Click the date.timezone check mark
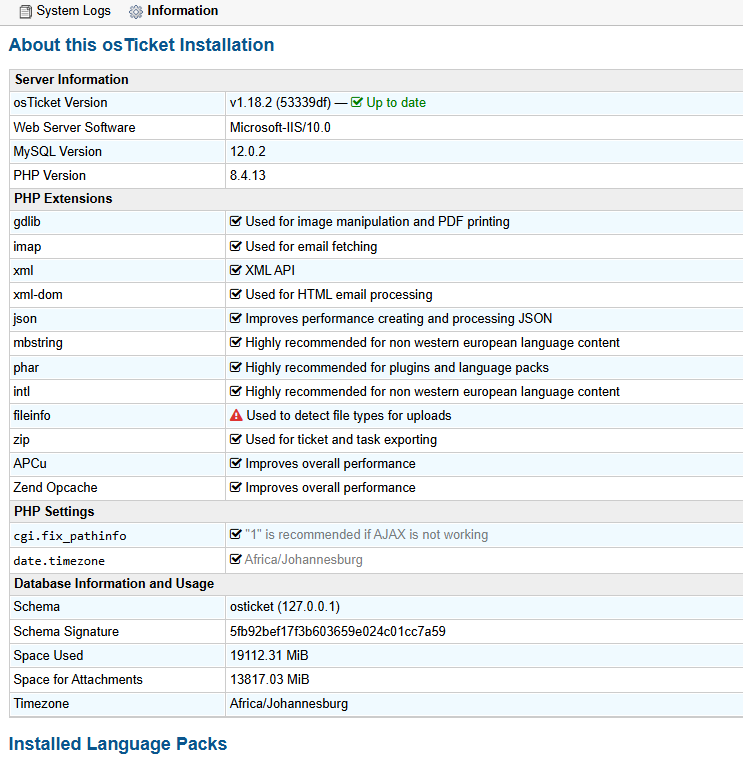Viewport: 743px width, 765px height. (236, 560)
